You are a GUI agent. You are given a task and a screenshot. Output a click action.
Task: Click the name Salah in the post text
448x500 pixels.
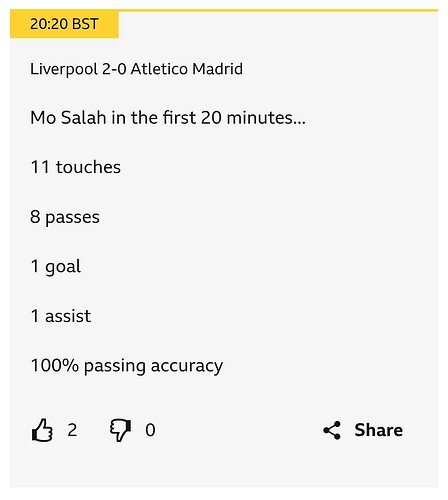point(84,118)
